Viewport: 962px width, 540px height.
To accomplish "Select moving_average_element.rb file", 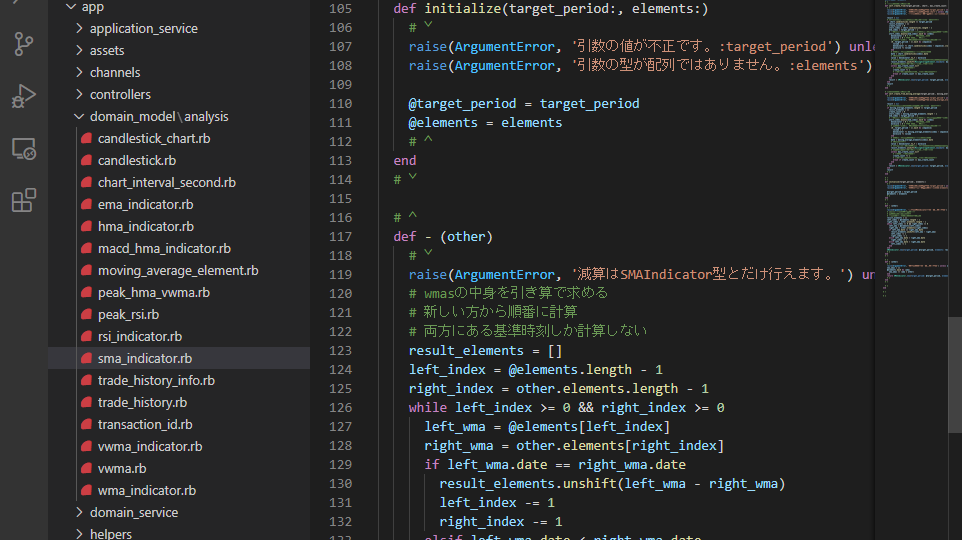I will 178,271.
